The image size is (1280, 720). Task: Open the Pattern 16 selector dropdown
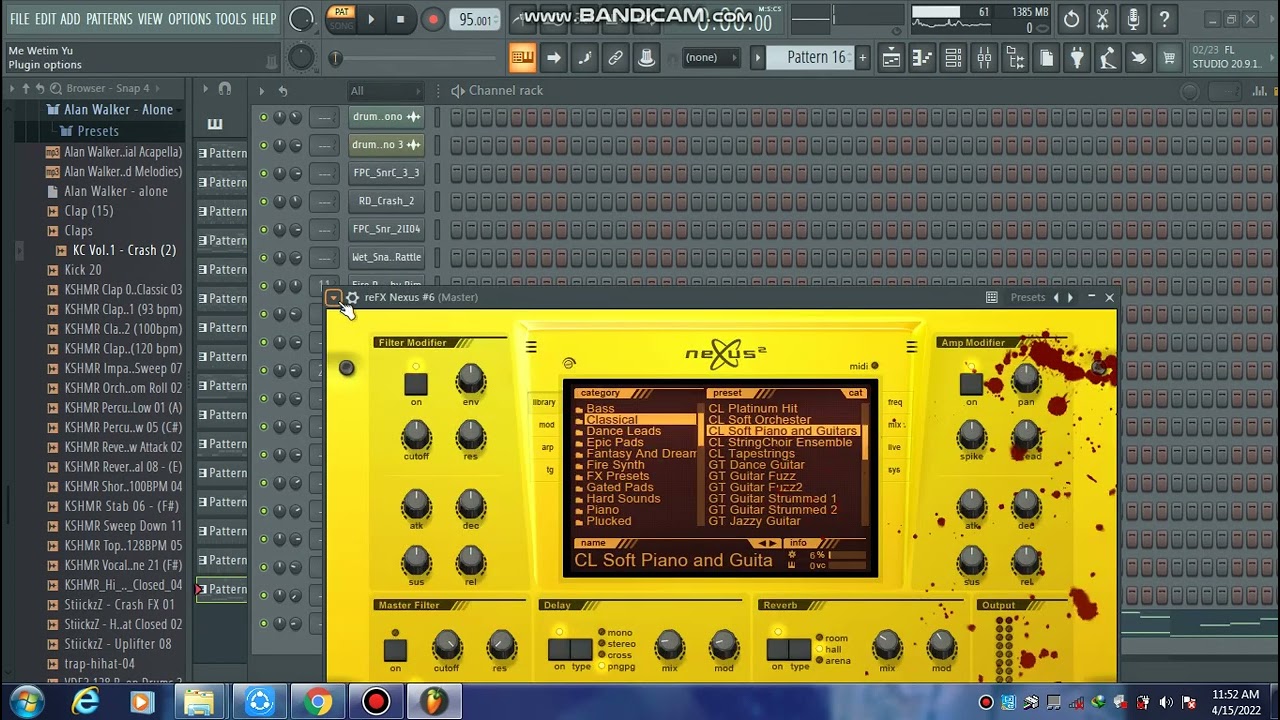point(816,58)
